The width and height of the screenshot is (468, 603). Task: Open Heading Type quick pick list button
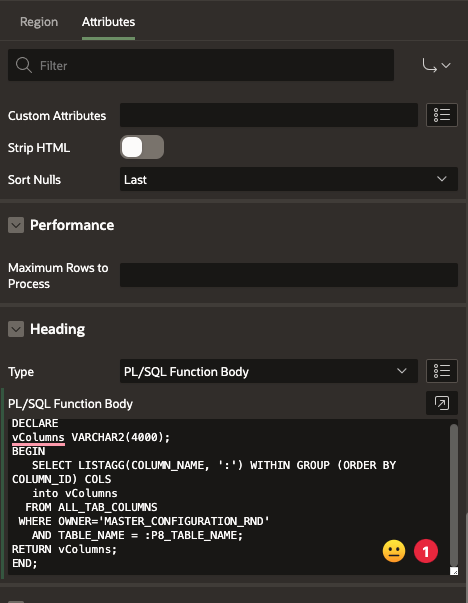click(x=442, y=371)
